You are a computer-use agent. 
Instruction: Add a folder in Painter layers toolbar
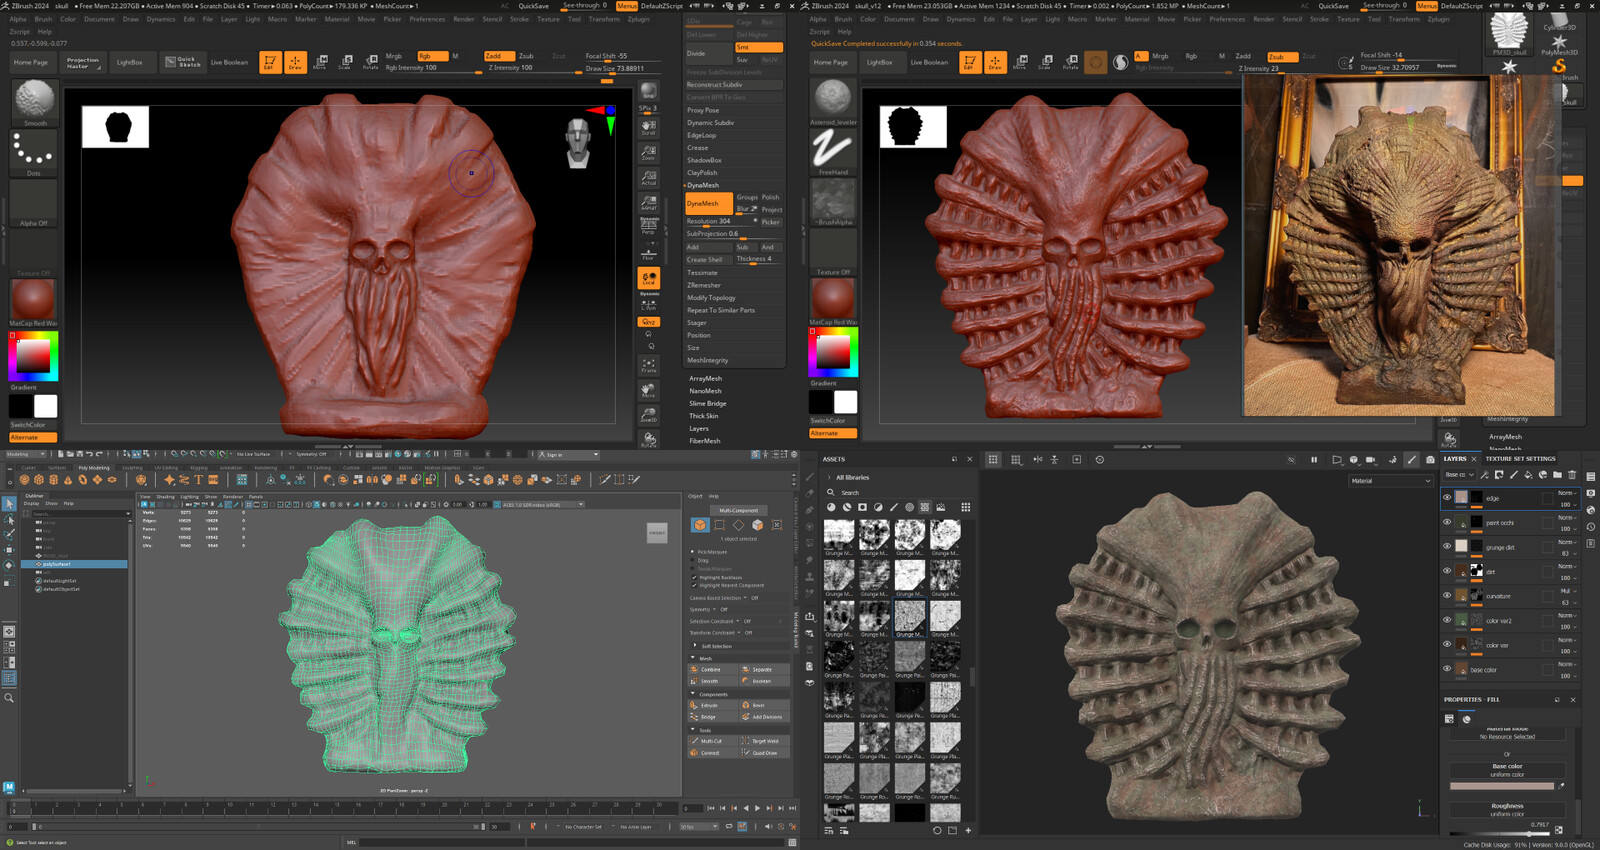point(1557,475)
